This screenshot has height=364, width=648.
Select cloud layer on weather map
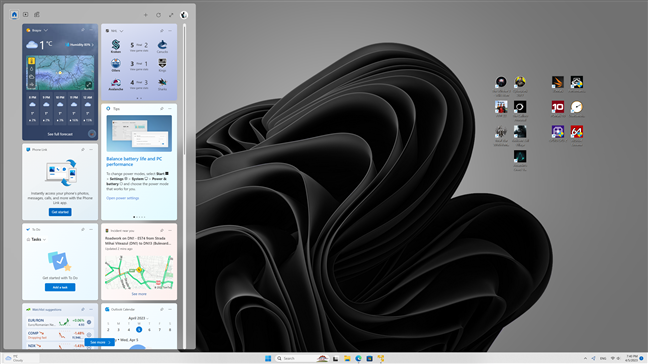click(x=31, y=77)
